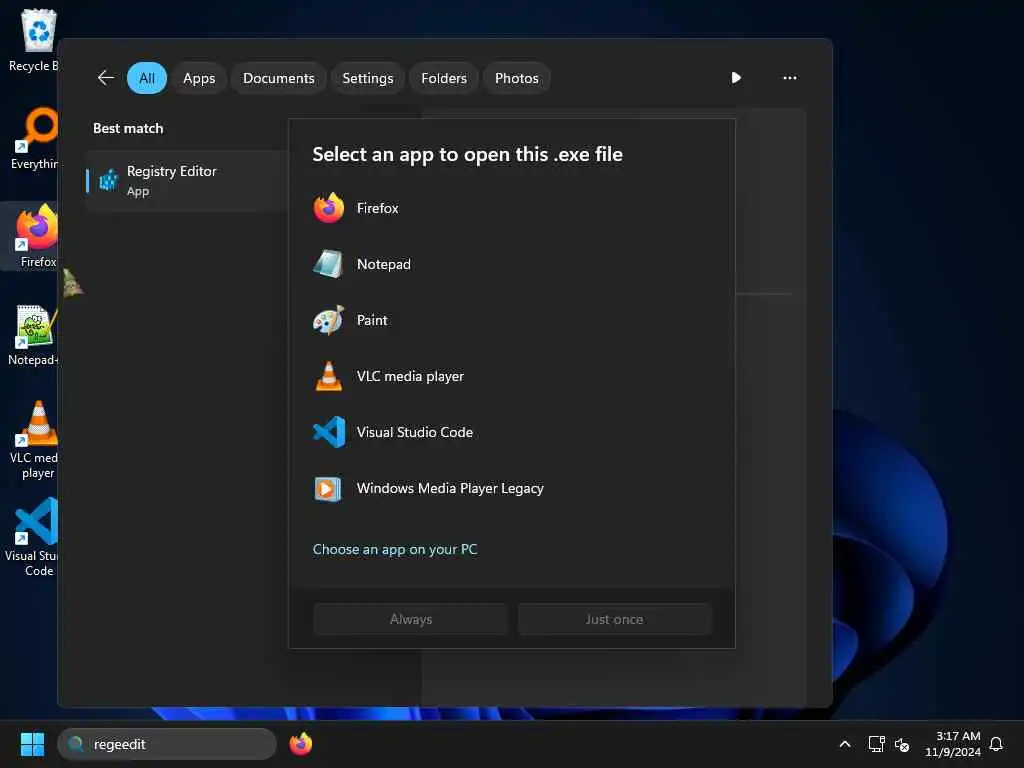Choose Firefox label in app list
Viewport: 1024px width, 768px height.
tap(377, 208)
